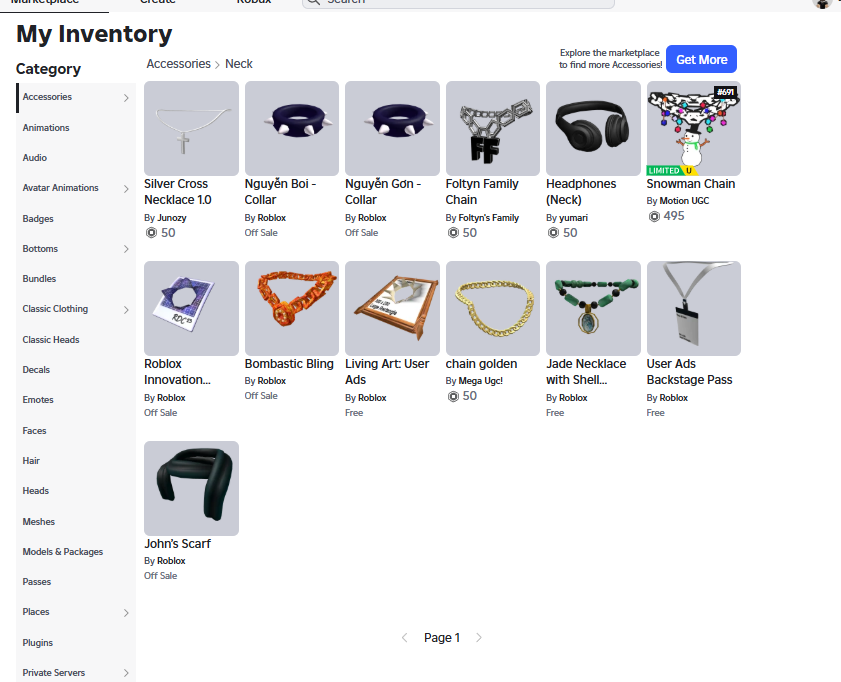Image resolution: width=841 pixels, height=682 pixels.
Task: Expand the Avatar Animations chevron
Action: 126,189
